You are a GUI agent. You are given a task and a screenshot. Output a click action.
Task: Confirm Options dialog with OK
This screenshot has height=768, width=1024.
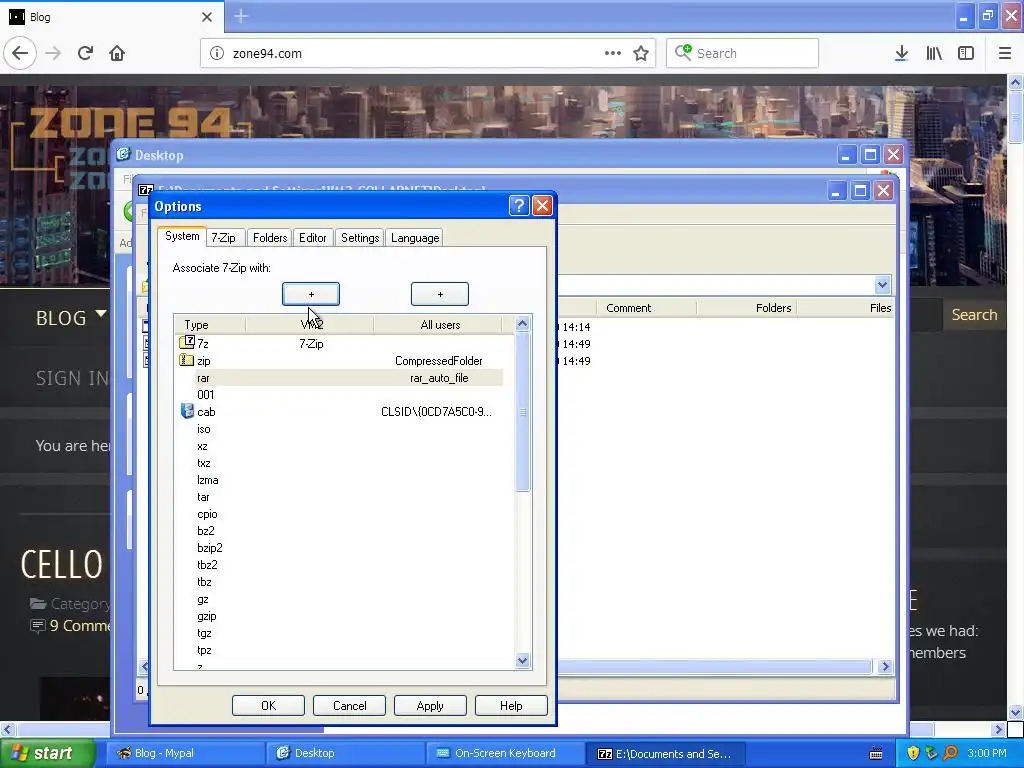(268, 705)
